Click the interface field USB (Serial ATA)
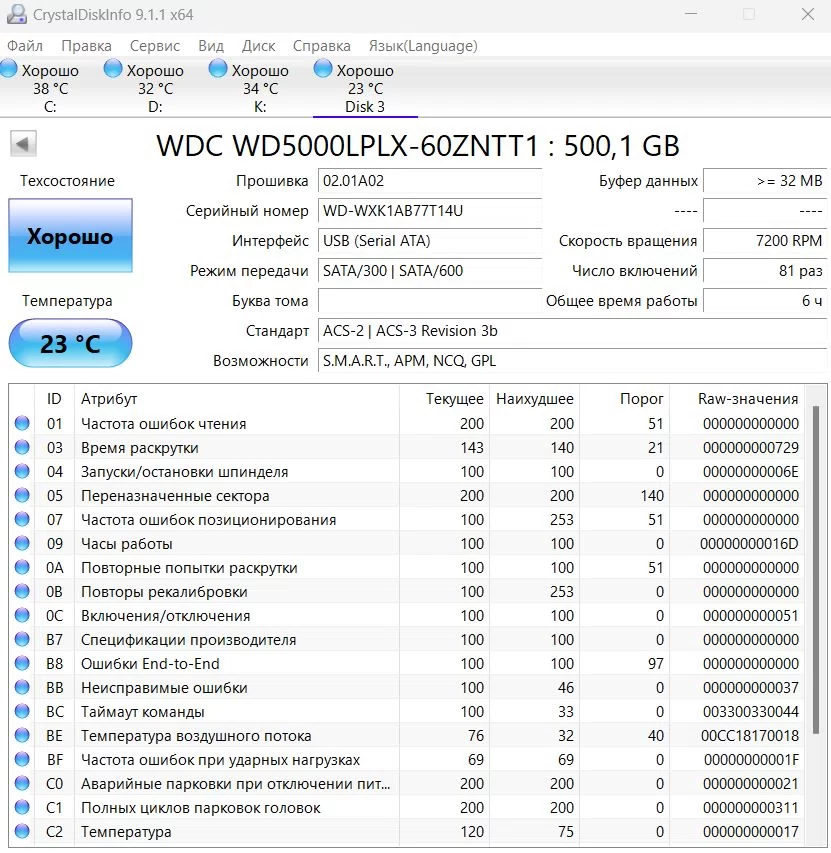Image resolution: width=831 pixels, height=853 pixels. click(430, 240)
